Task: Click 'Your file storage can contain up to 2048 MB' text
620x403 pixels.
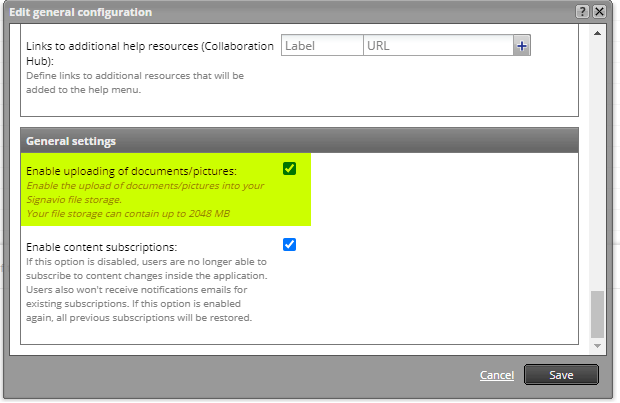Action: point(128,214)
